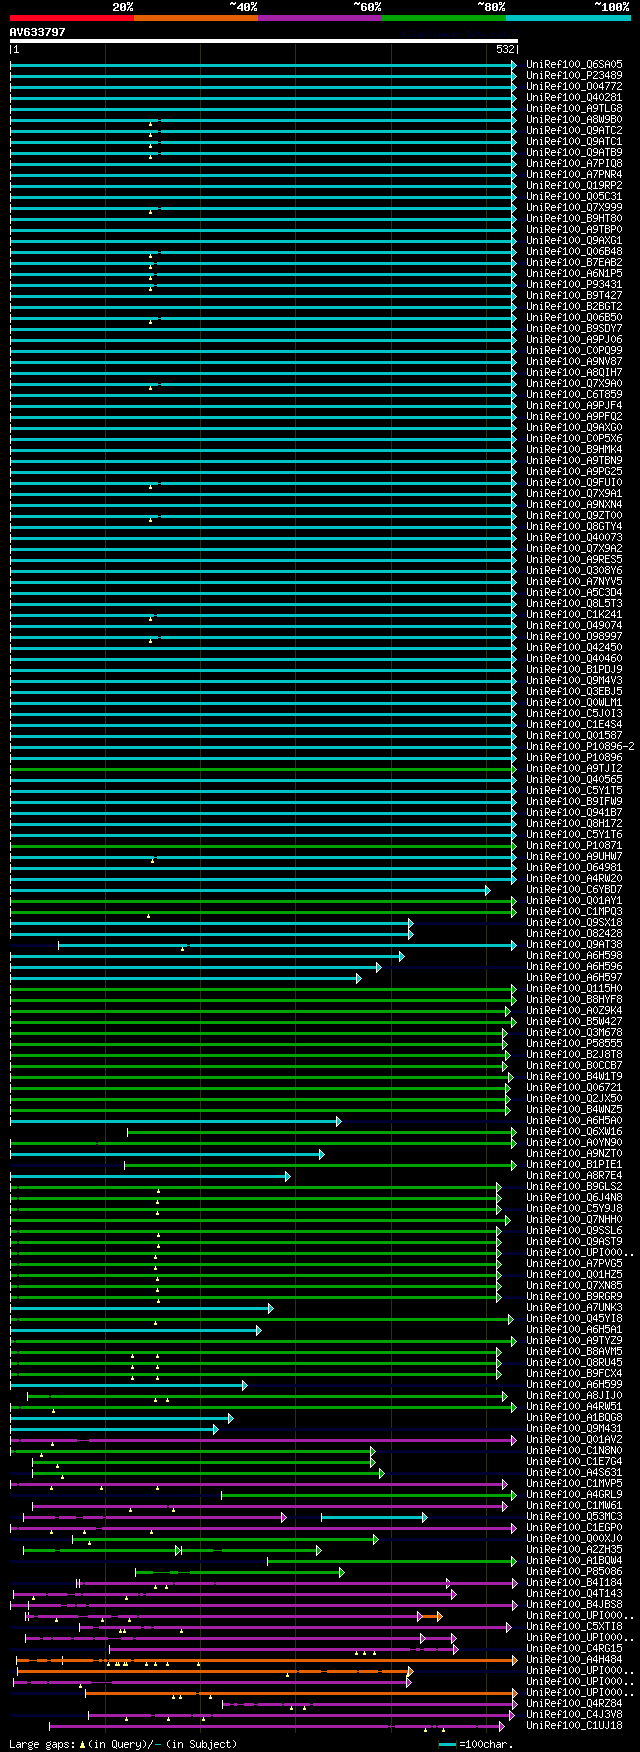Click the Large gaps legend text
The height and width of the screenshot is (1752, 640).
coord(123,1744)
